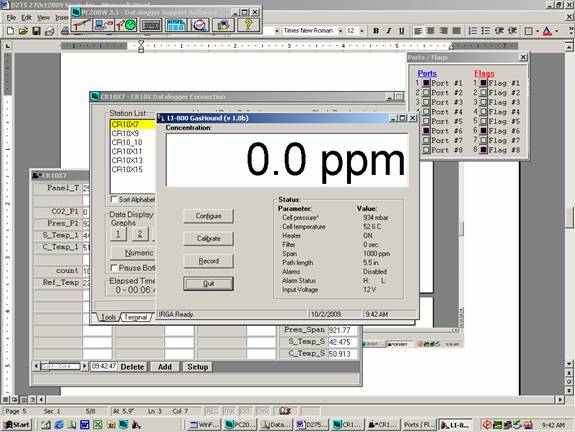
Task: Click the Calibrate button in GasHound
Action: point(208,238)
